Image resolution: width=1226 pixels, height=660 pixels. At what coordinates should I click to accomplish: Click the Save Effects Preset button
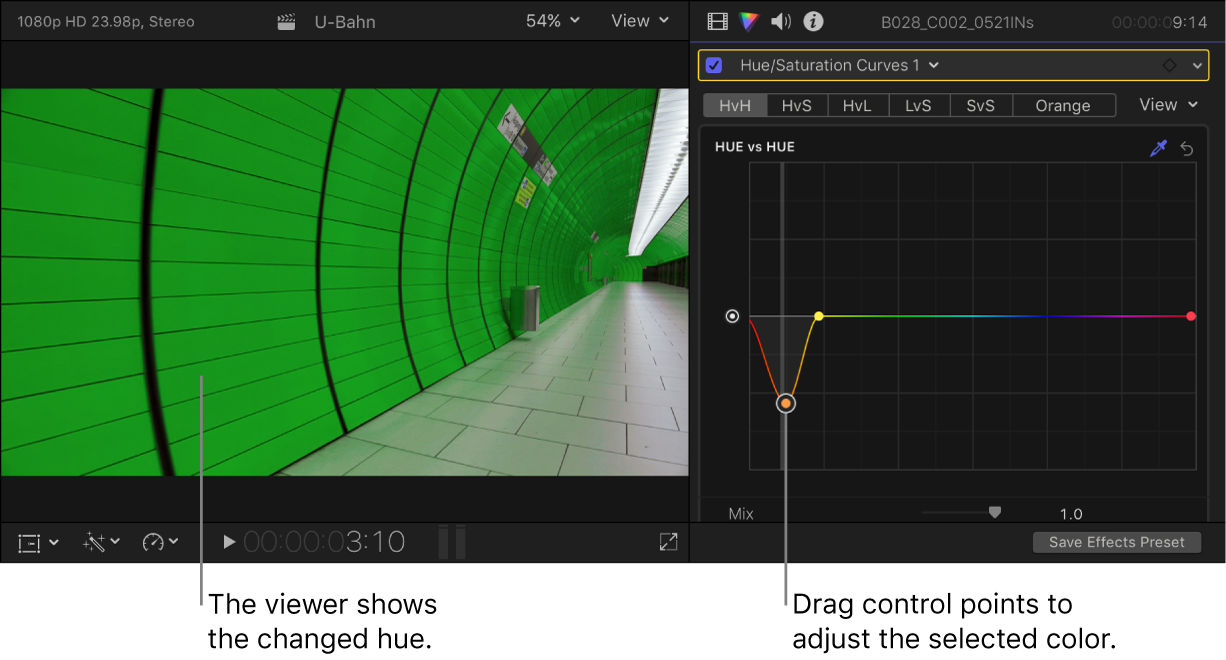[x=1116, y=542]
